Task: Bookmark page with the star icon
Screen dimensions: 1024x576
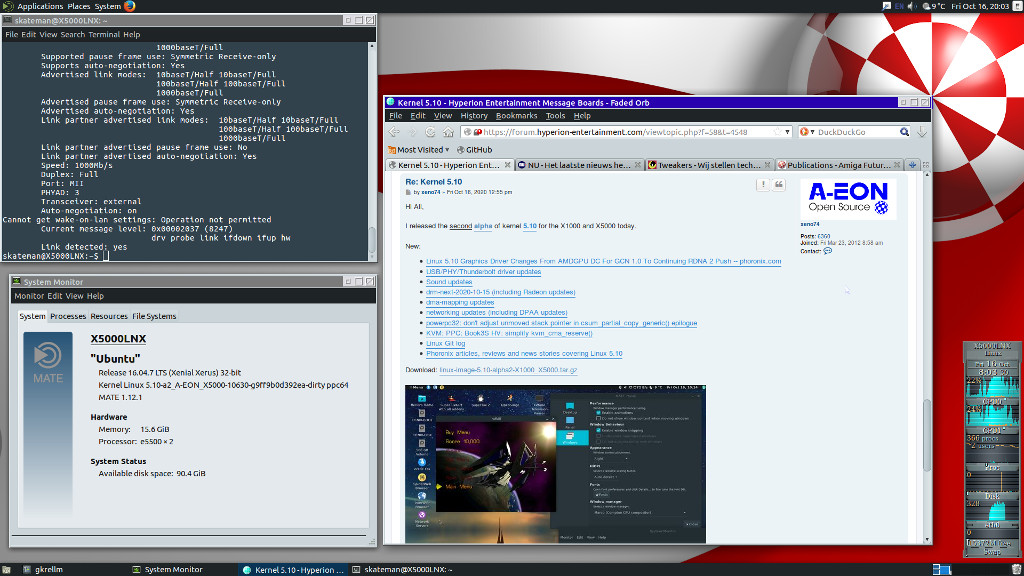Action: (x=777, y=132)
